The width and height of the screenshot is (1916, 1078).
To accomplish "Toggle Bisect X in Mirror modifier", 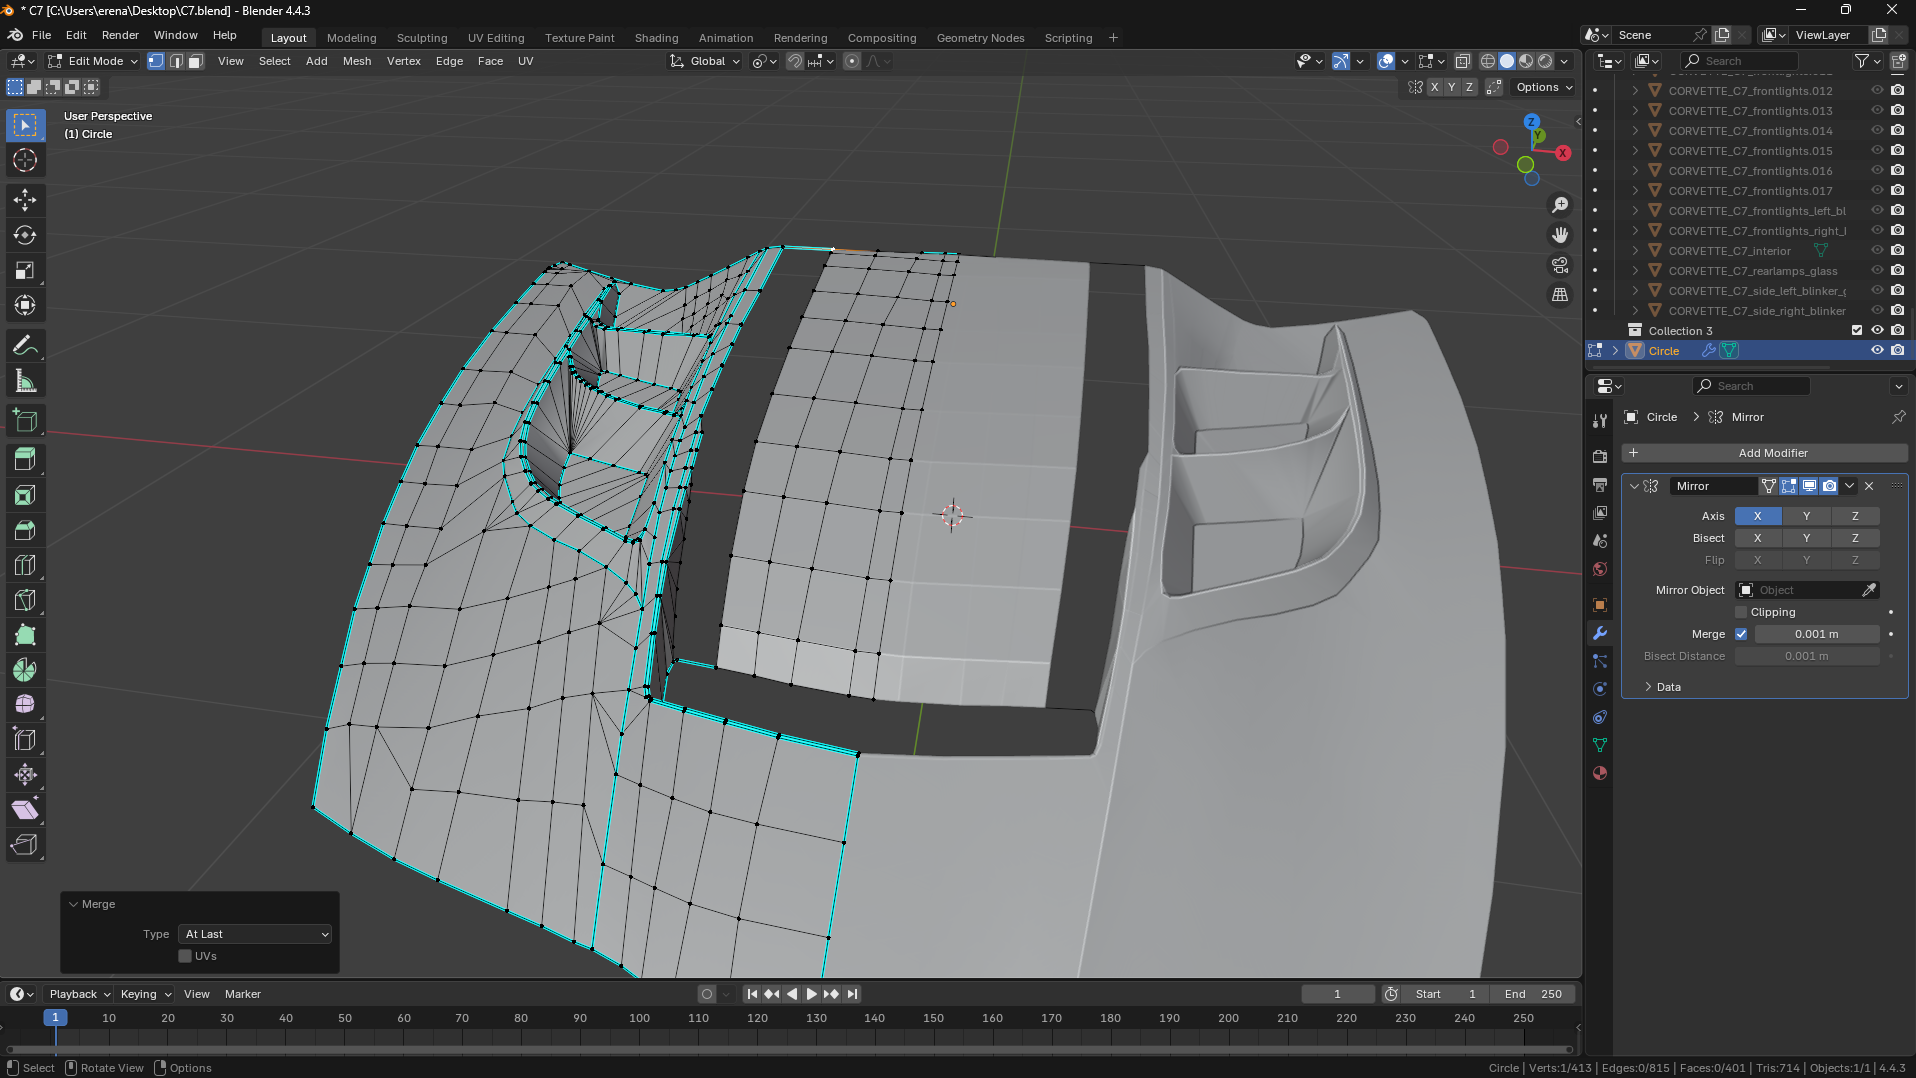I will [x=1757, y=538].
